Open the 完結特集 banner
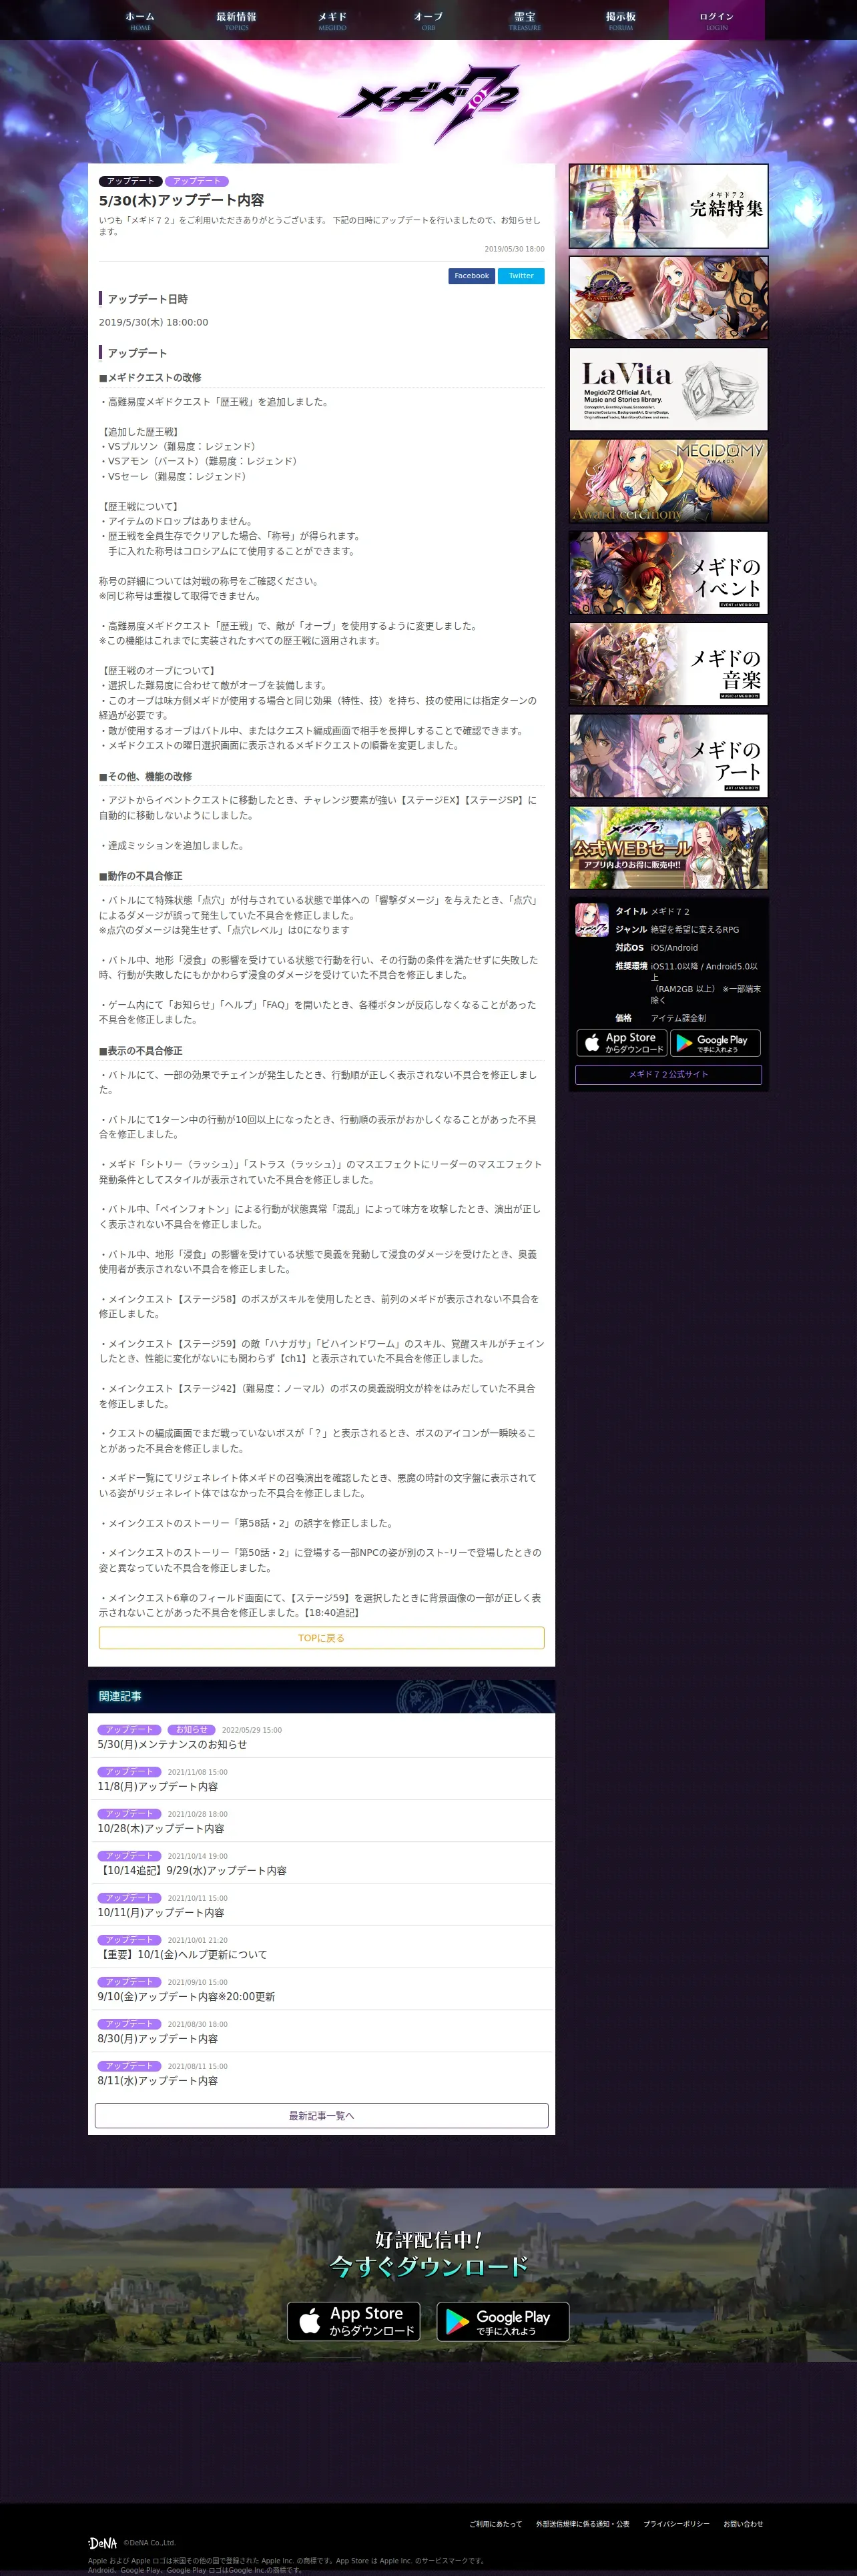 668,206
